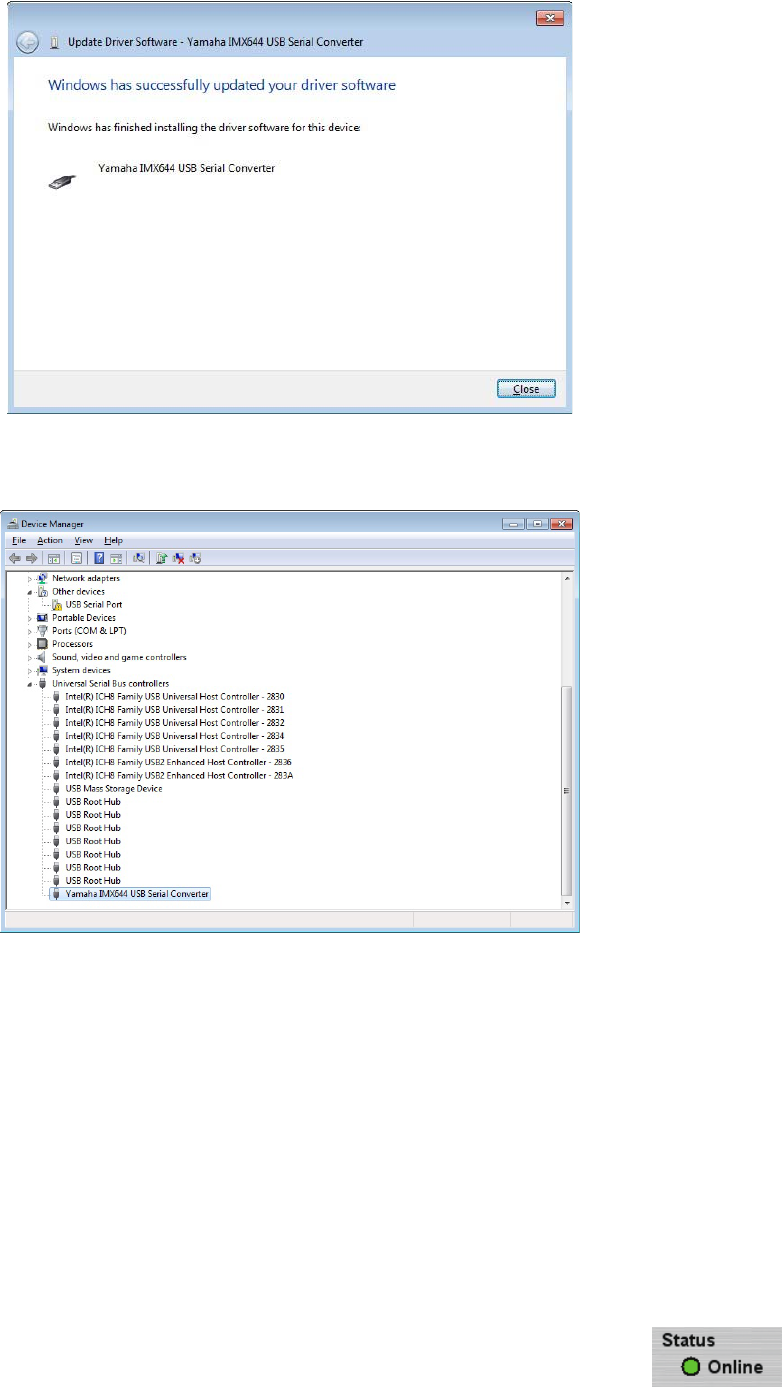Click Back arrow in Device Manager toolbar

tap(15, 558)
